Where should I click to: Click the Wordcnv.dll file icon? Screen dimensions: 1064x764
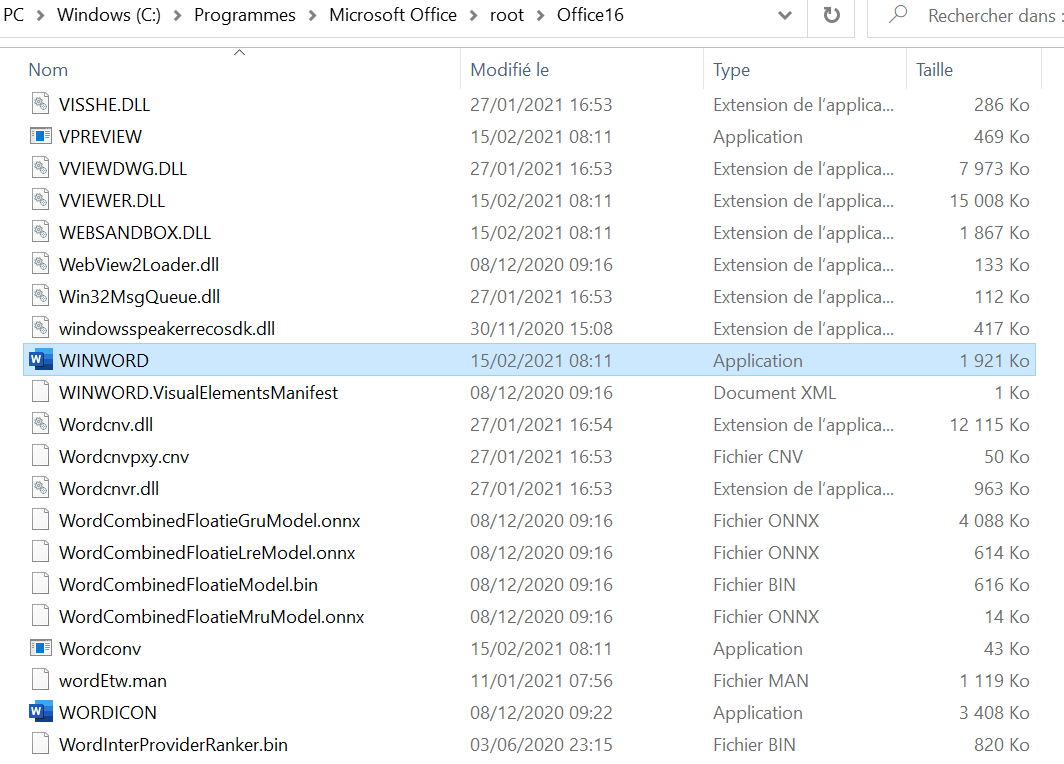(41, 424)
